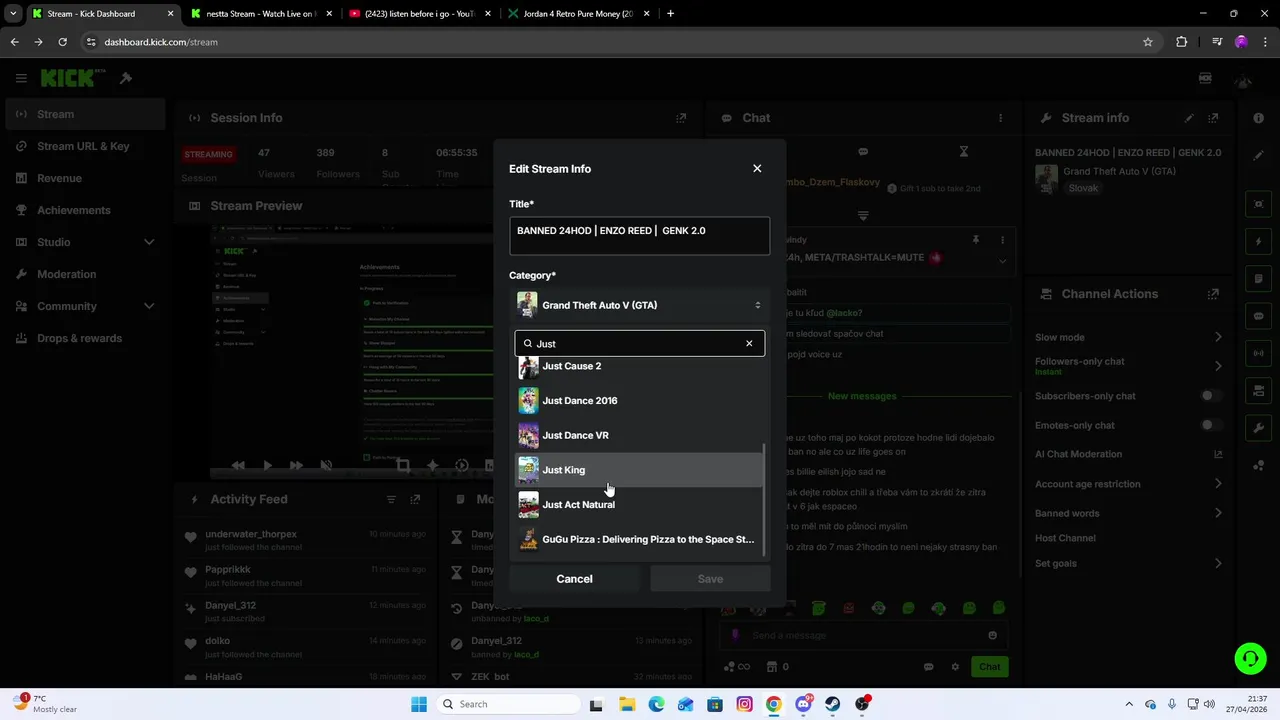Click the category list scrollbar
The height and width of the screenshot is (720, 1280).
click(x=765, y=498)
